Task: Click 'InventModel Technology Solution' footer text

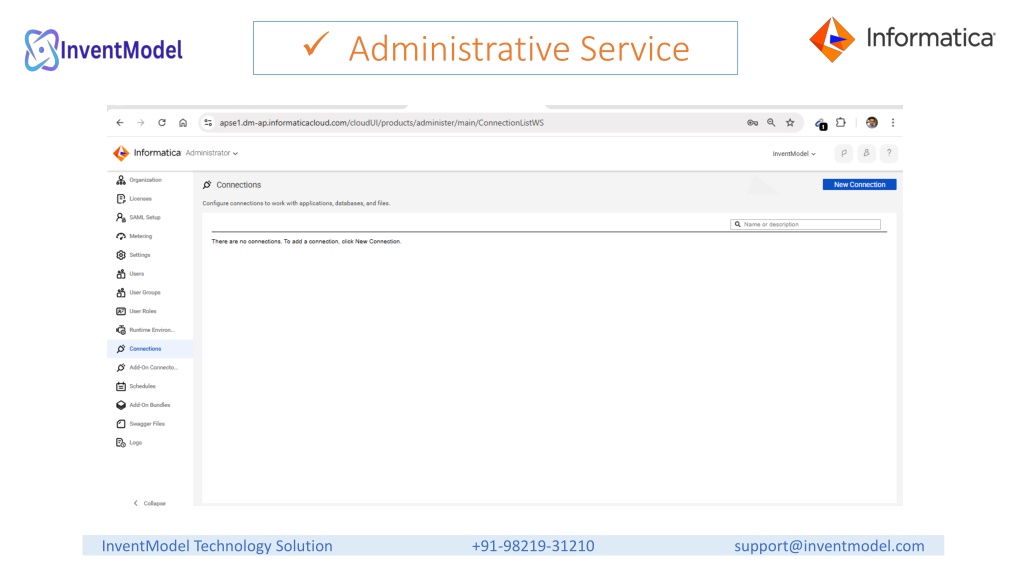Action: click(217, 546)
